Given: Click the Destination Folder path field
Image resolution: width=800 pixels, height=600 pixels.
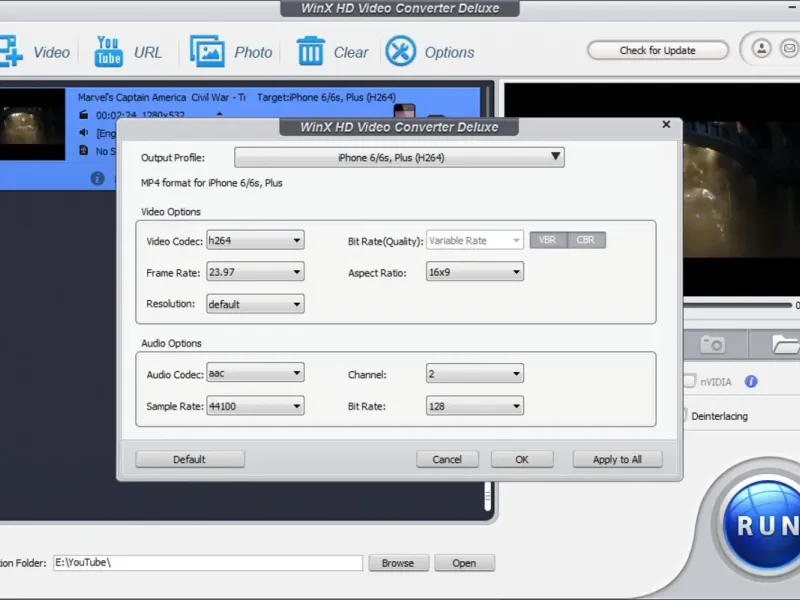Looking at the screenshot, I should coord(208,563).
